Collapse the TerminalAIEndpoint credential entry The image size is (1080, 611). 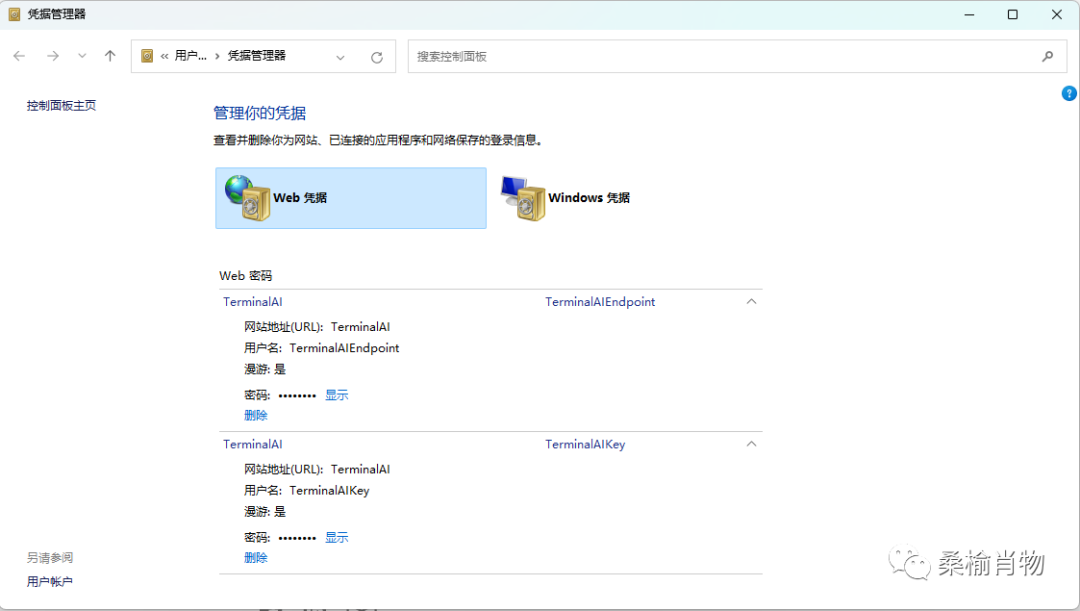coord(751,302)
